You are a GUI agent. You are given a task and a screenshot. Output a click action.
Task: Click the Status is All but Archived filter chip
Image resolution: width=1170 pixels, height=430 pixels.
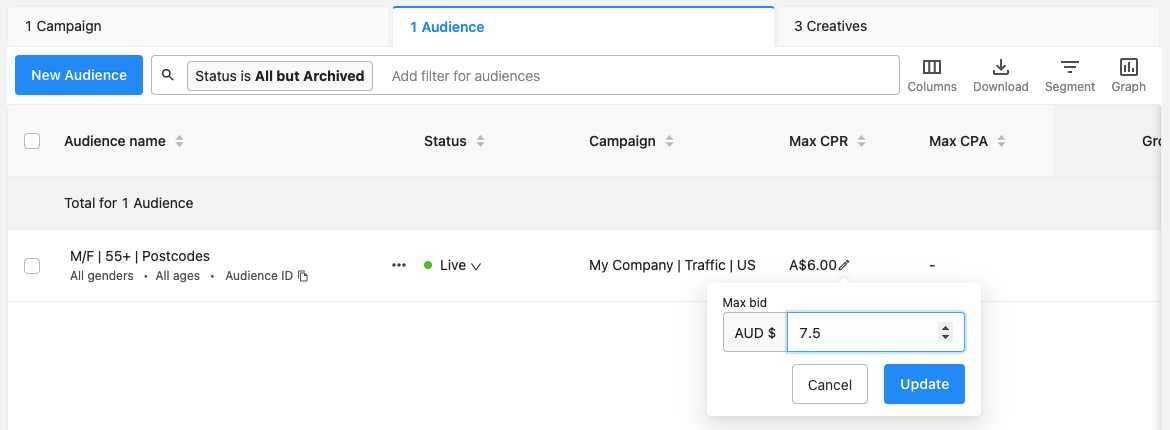[280, 75]
